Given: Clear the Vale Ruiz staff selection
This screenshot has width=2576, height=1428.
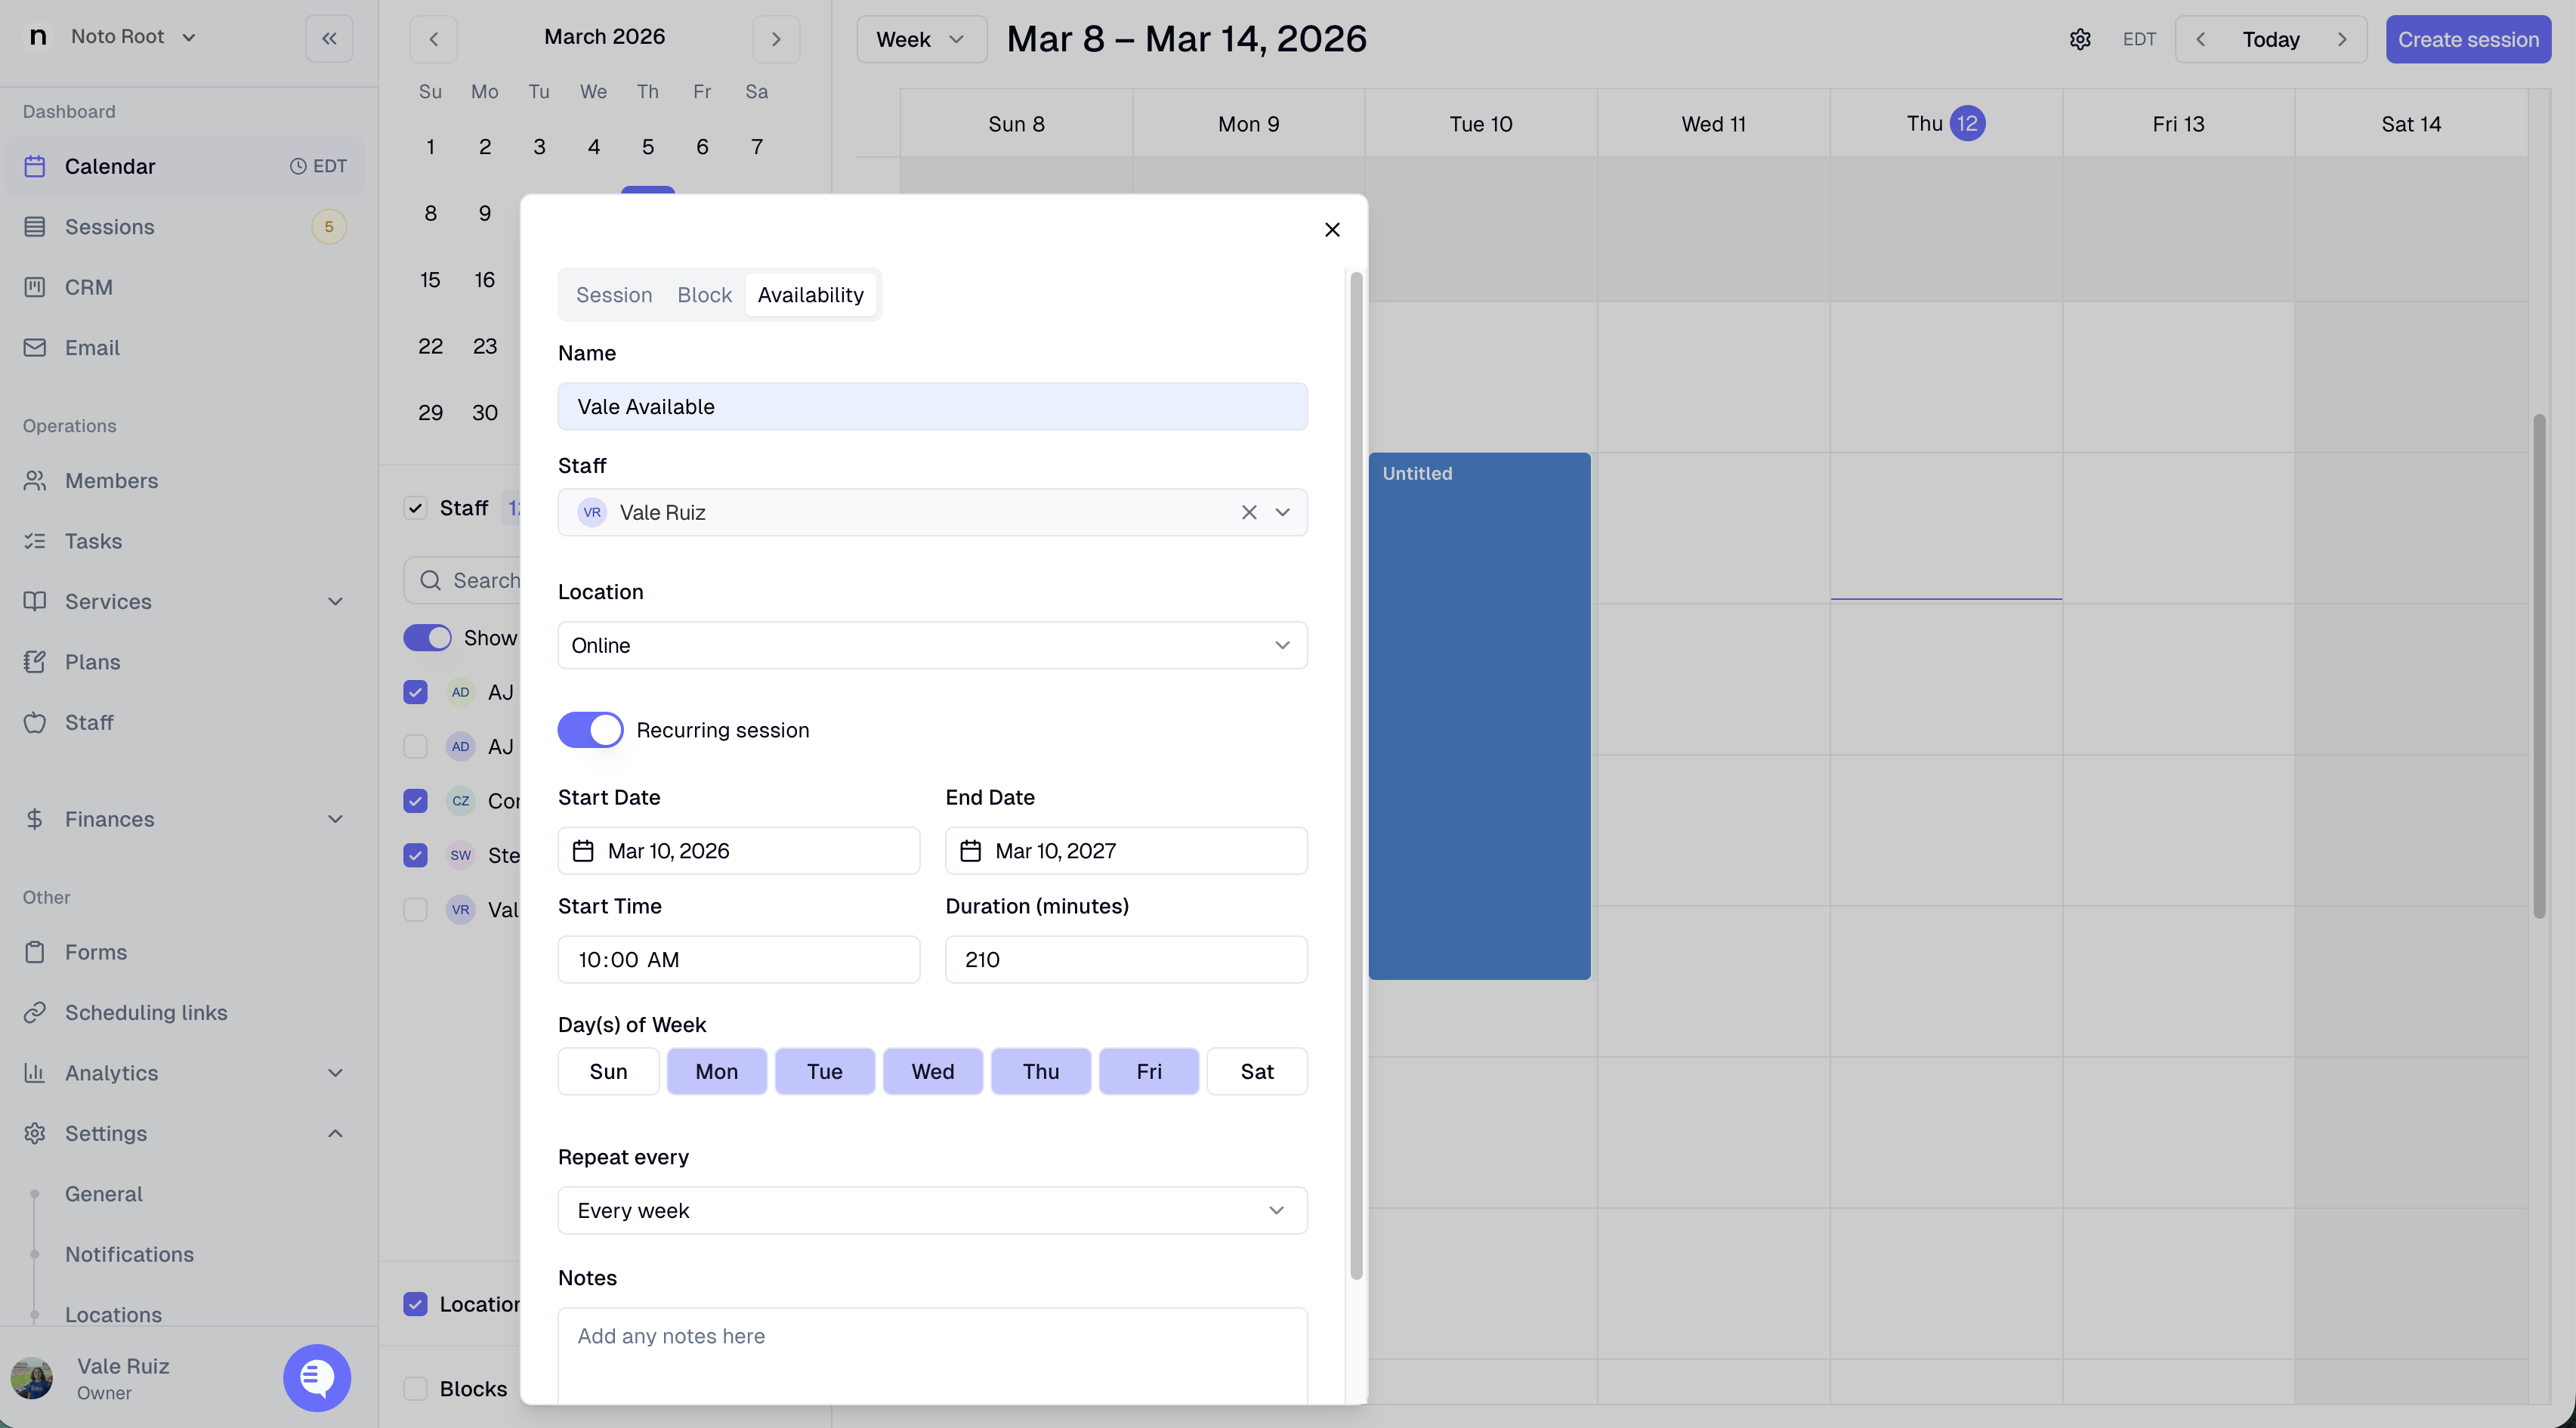Looking at the screenshot, I should (x=1249, y=512).
